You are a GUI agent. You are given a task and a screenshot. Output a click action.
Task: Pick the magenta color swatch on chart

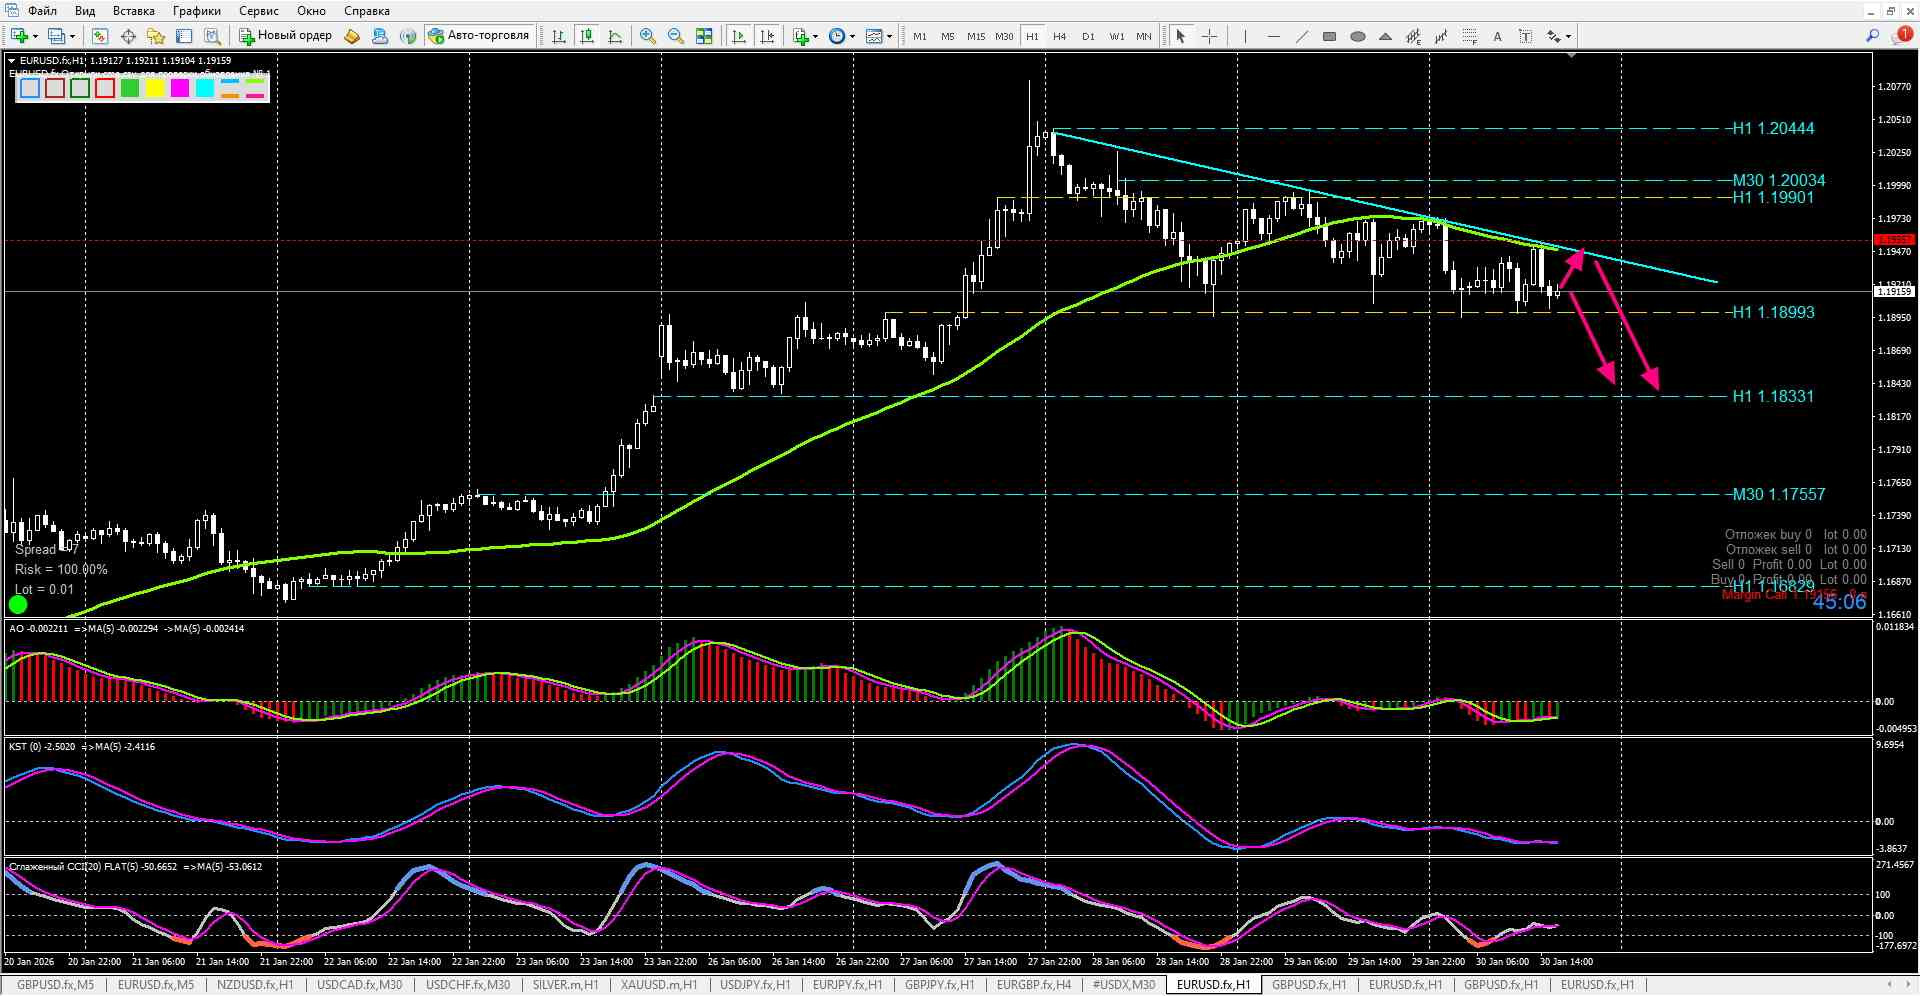click(x=180, y=88)
